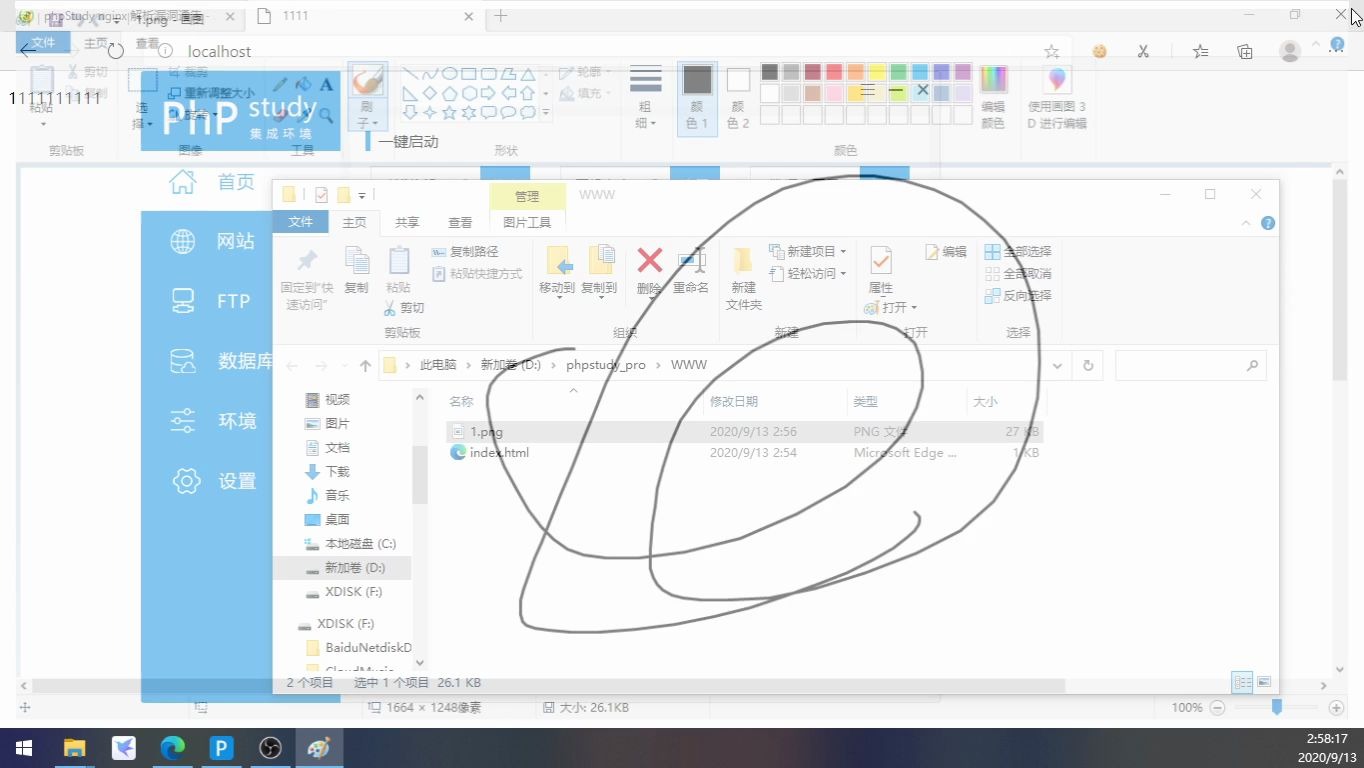Image resolution: width=1364 pixels, height=768 pixels.
Task: Click 使用画图 3D 进行编辑 in Paint
Action: click(1056, 98)
